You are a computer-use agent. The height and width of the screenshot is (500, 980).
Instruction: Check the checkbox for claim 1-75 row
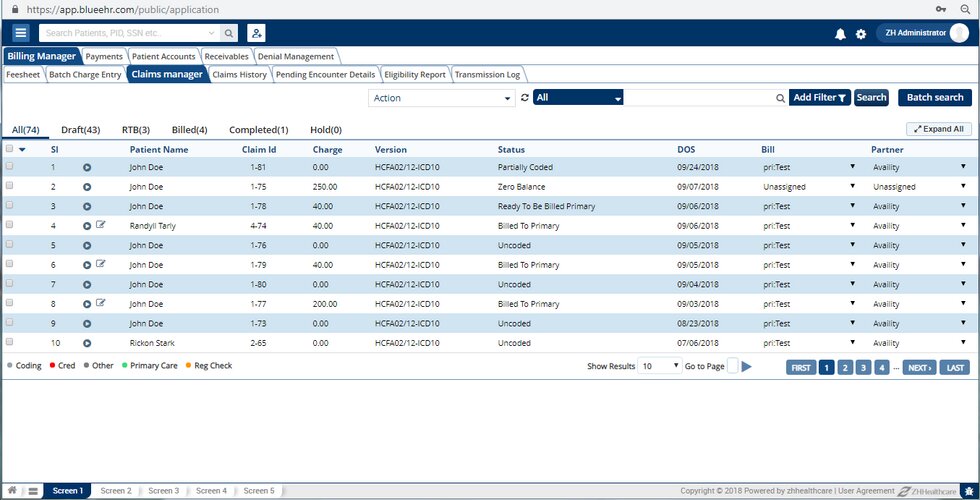(10, 187)
